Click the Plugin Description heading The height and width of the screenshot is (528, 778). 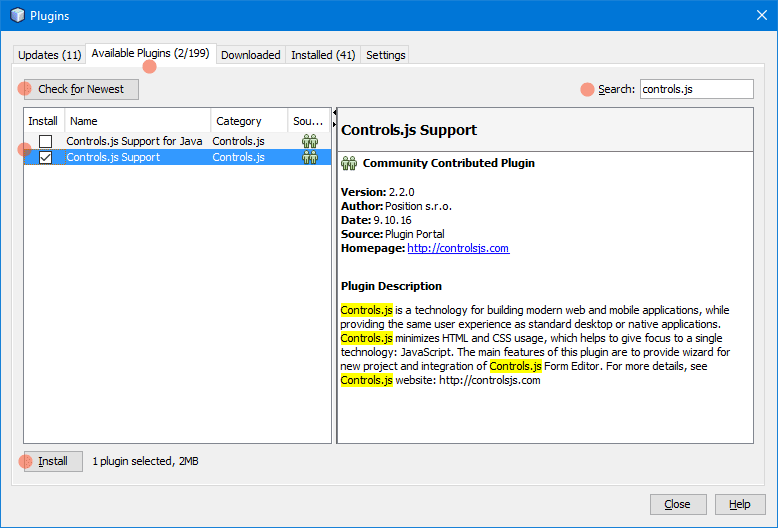click(x=391, y=286)
